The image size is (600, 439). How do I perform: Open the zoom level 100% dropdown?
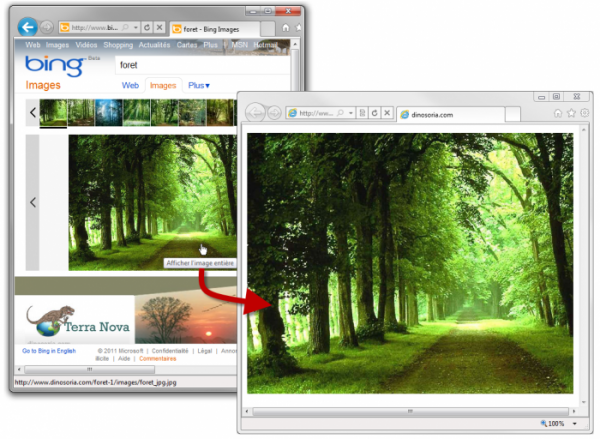575,424
